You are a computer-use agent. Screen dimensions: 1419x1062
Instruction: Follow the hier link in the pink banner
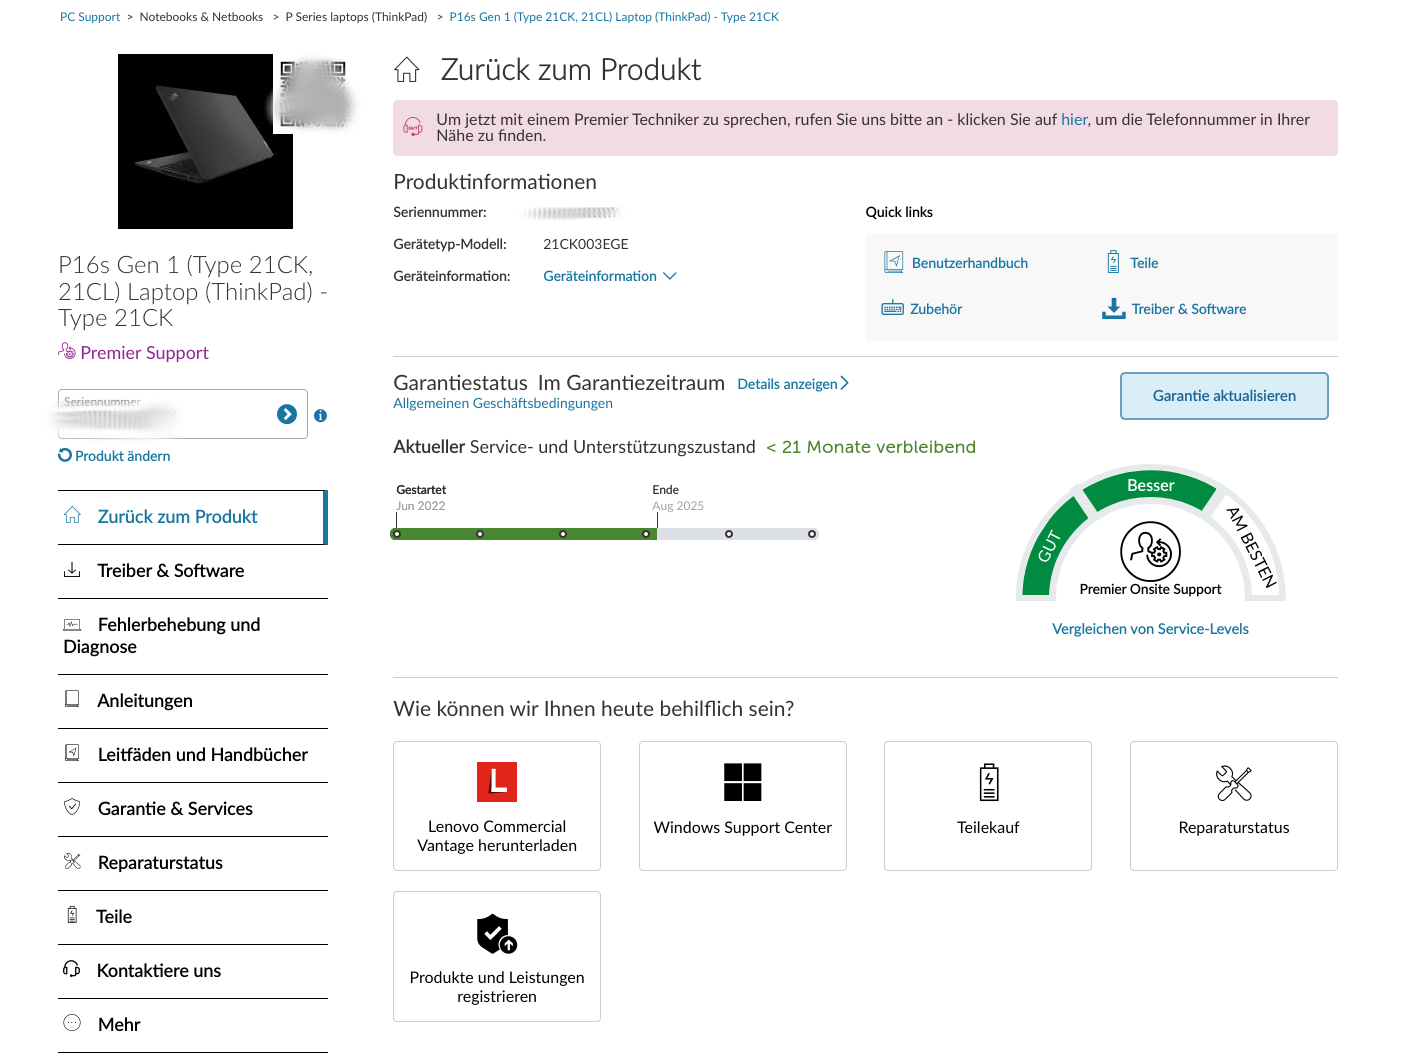coord(1074,119)
